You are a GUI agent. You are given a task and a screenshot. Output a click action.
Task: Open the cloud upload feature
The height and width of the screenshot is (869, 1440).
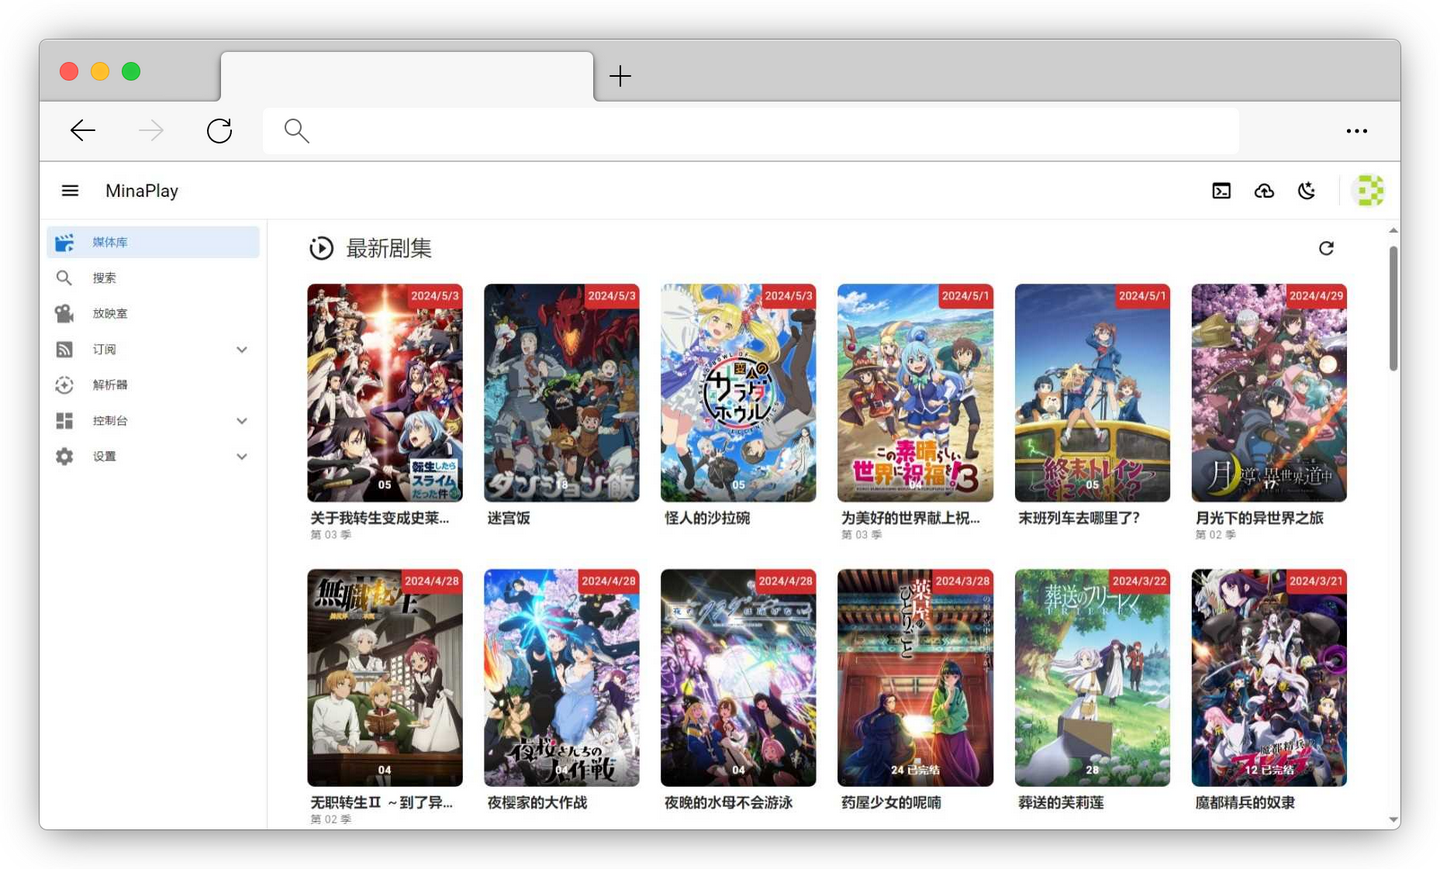click(x=1264, y=190)
